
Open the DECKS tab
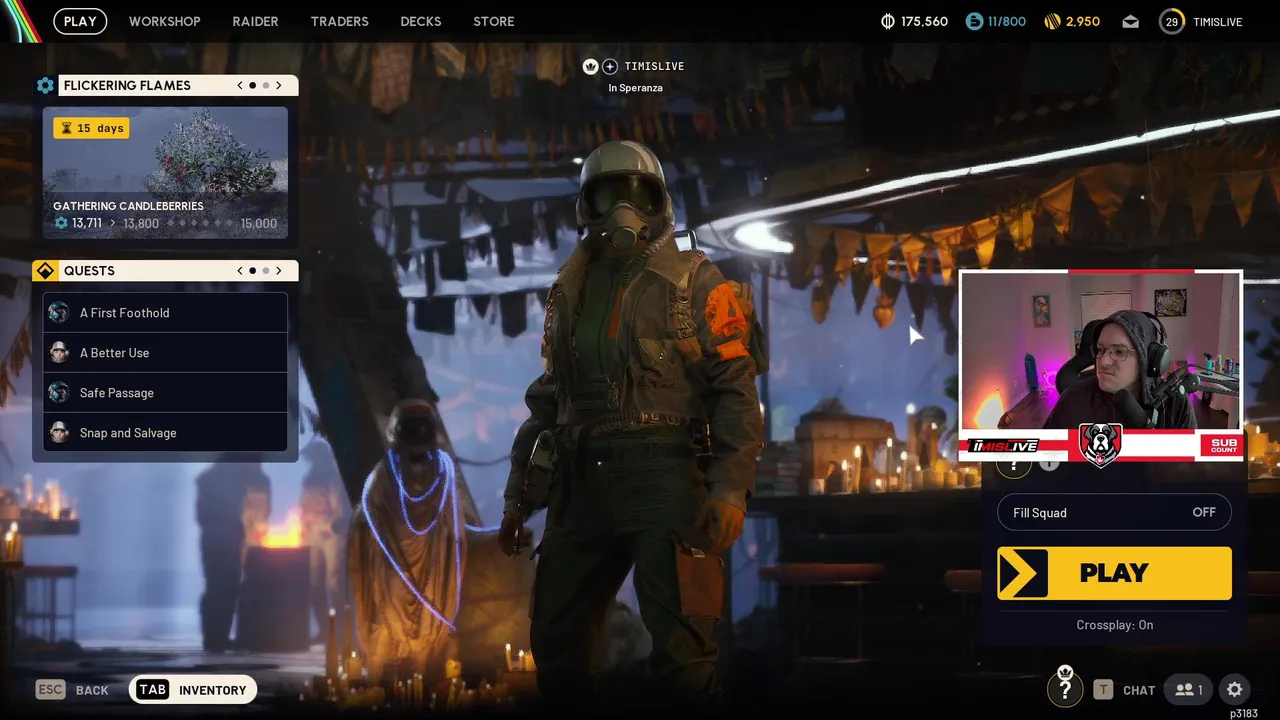[x=421, y=21]
